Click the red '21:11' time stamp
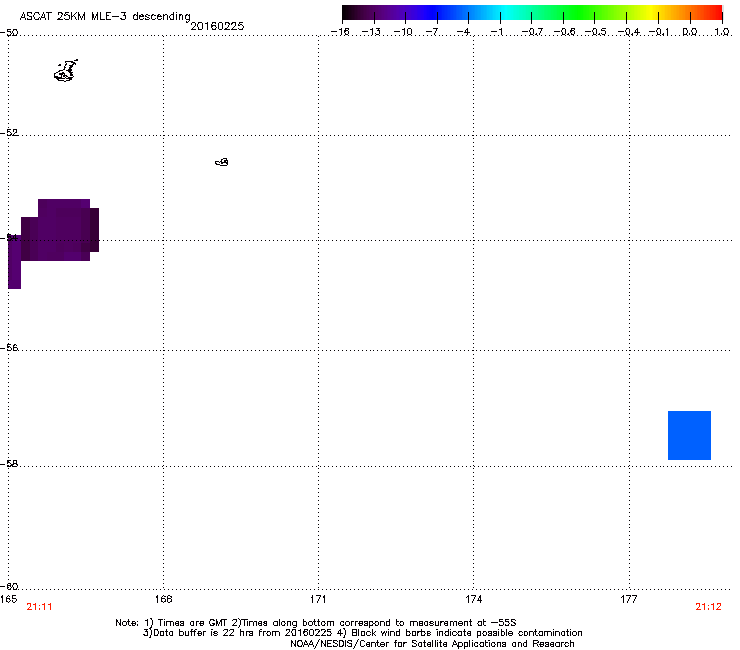The image size is (740, 650). [39, 607]
